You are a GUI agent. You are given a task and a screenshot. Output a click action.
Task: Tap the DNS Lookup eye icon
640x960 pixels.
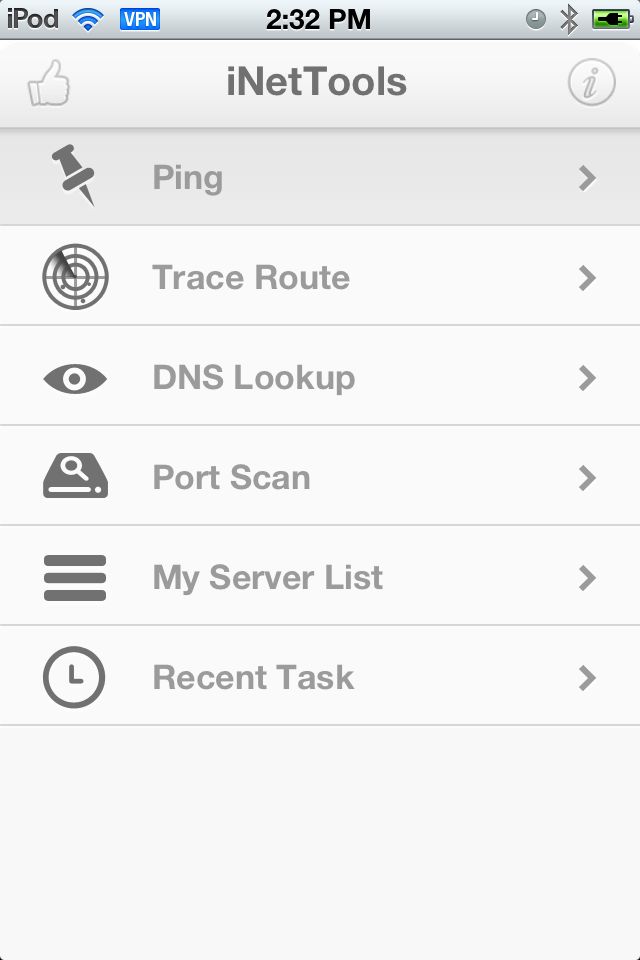75,378
